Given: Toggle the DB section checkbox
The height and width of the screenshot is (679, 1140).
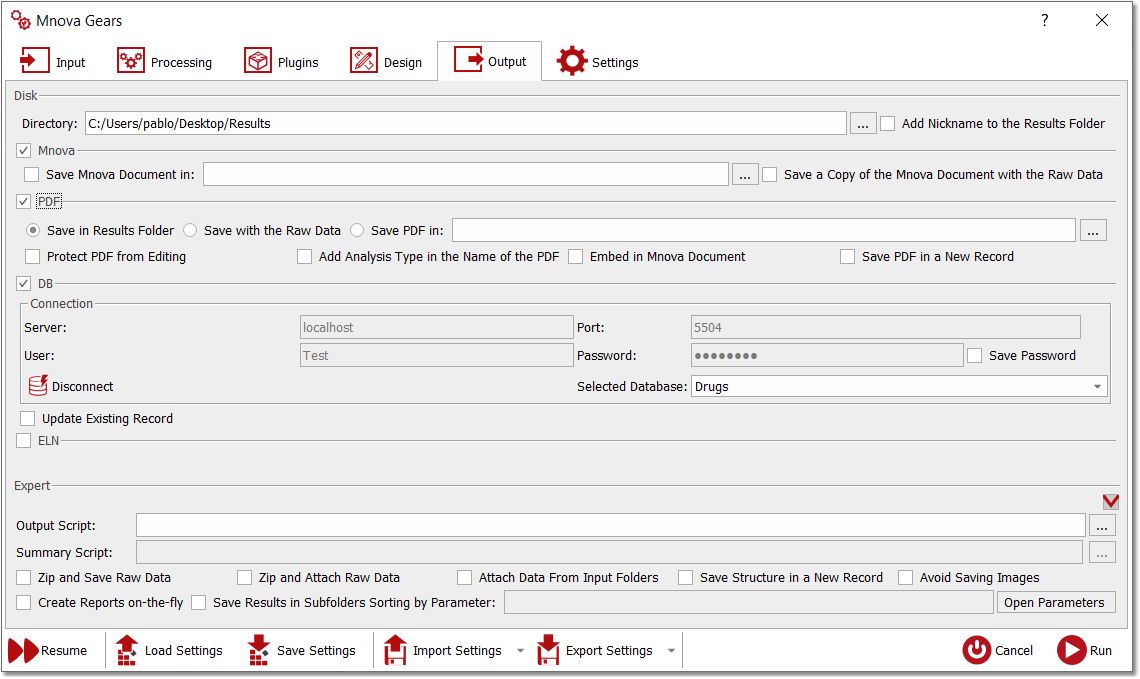Looking at the screenshot, I should 23,284.
